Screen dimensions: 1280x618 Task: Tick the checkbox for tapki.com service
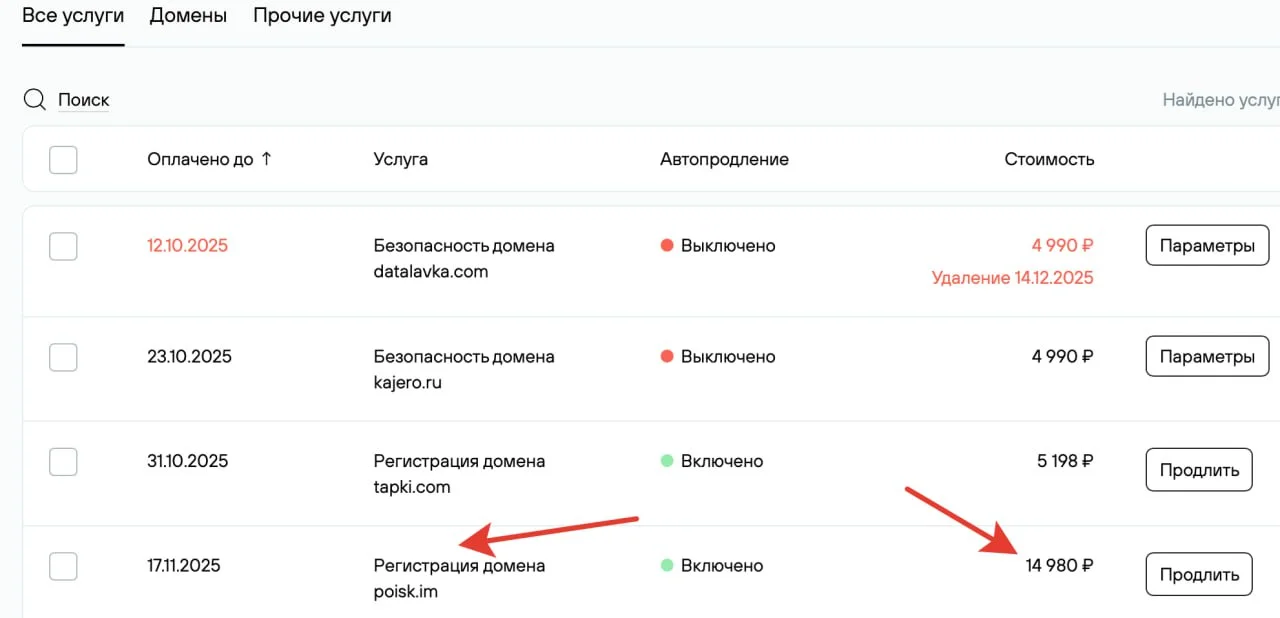[x=63, y=462]
